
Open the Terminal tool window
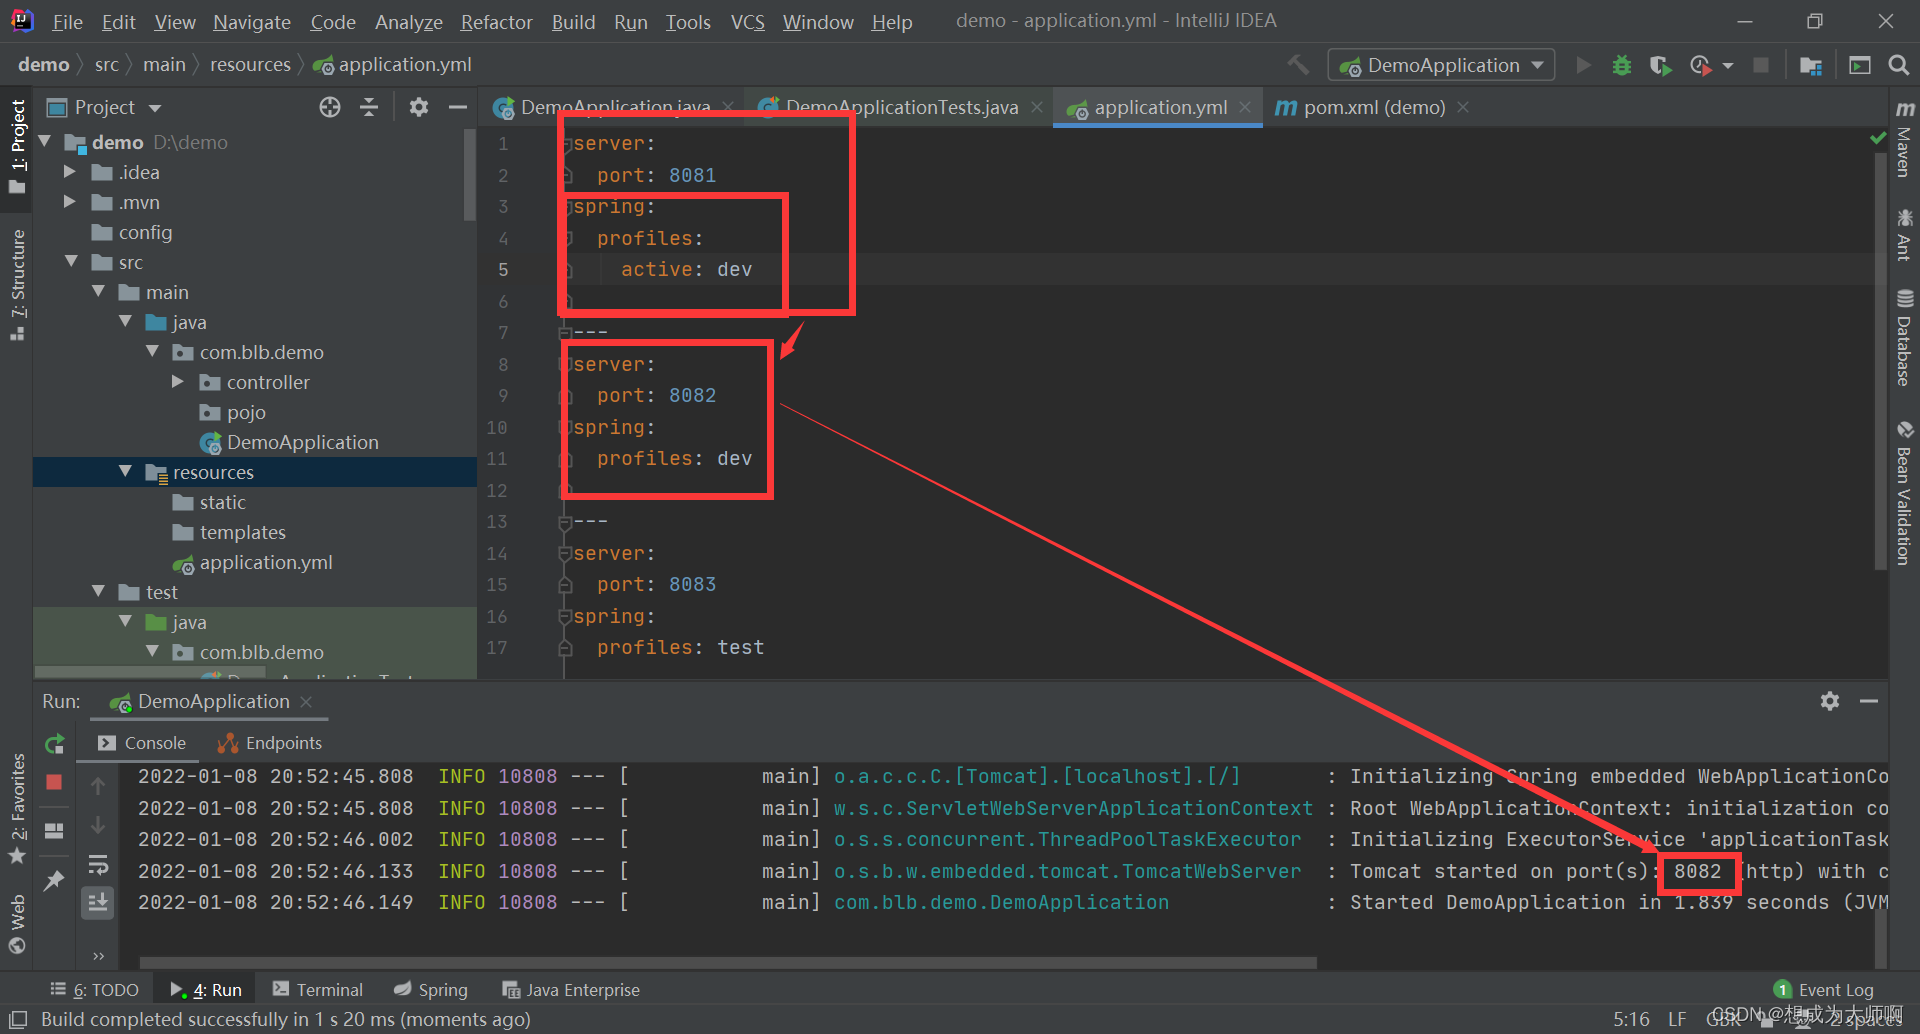pyautogui.click(x=318, y=990)
